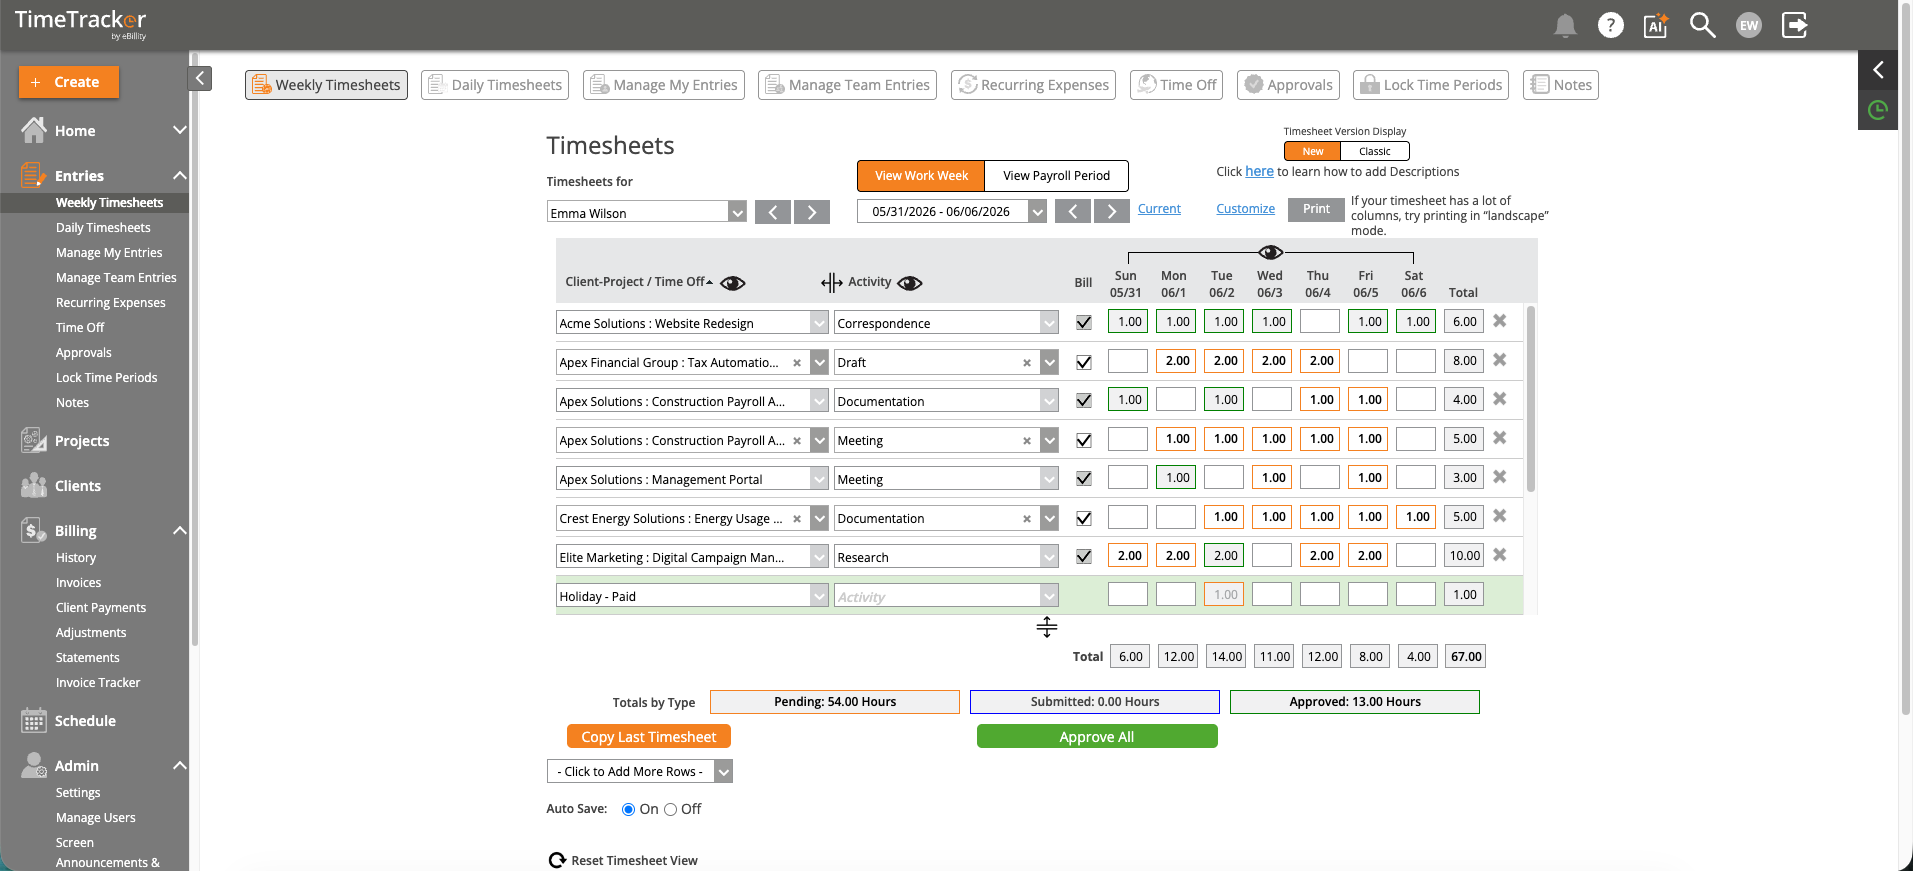Click the timesheet table vertical scrollbar

tap(1531, 400)
